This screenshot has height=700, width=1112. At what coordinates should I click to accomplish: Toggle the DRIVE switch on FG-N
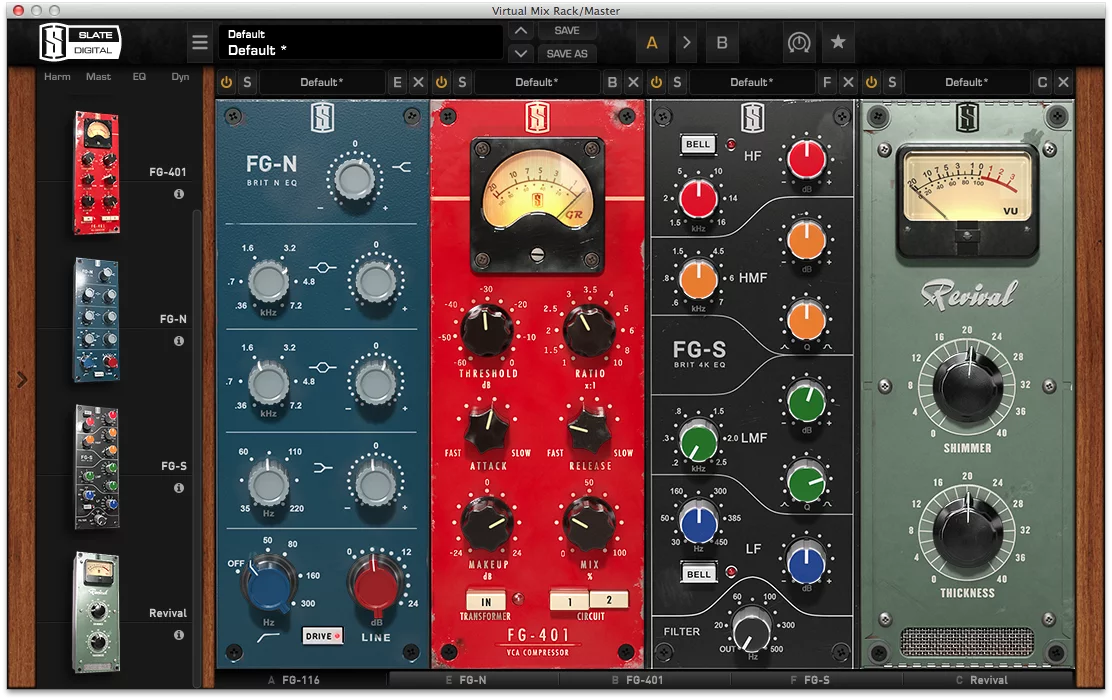pyautogui.click(x=323, y=635)
